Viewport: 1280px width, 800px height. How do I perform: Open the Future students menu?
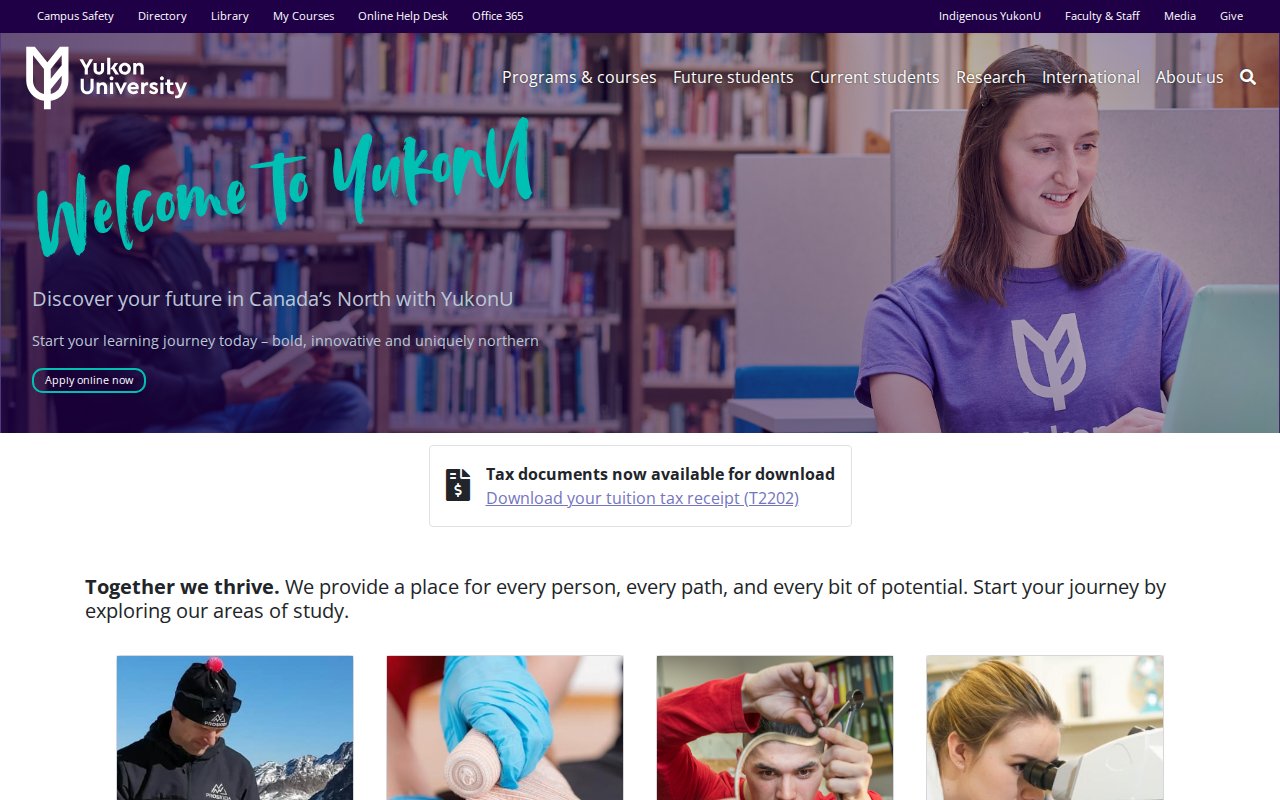tap(733, 77)
